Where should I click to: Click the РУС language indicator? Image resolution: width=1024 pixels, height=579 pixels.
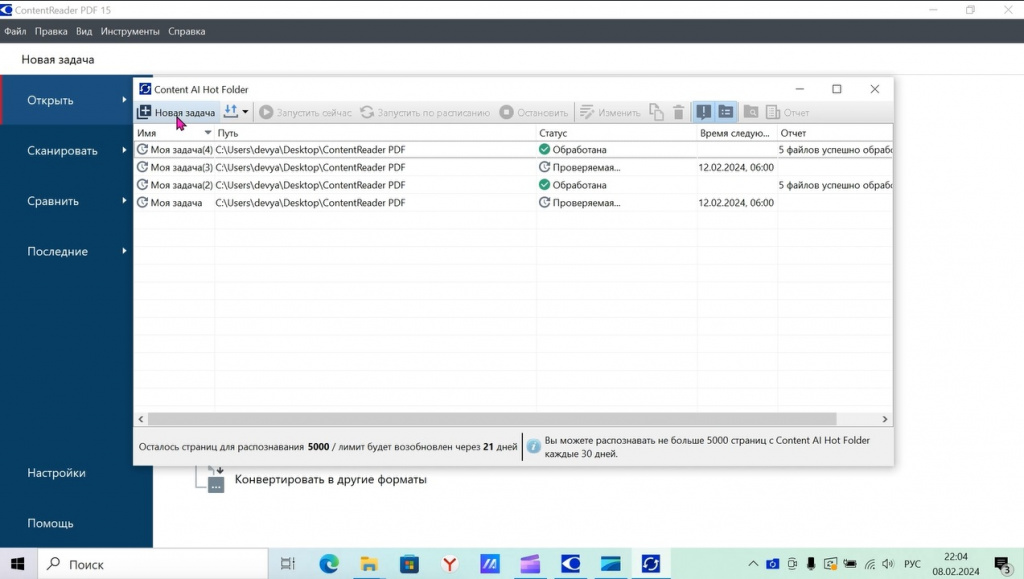point(912,564)
